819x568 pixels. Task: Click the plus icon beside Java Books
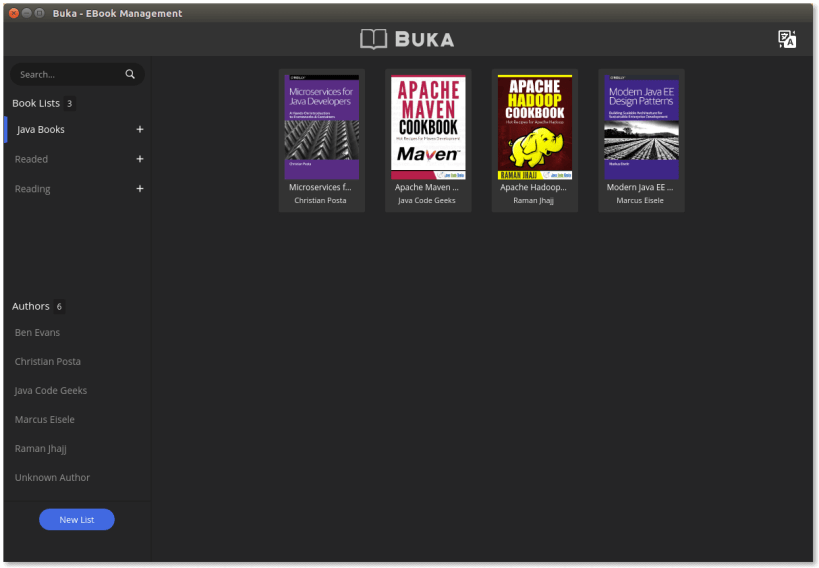click(x=139, y=129)
